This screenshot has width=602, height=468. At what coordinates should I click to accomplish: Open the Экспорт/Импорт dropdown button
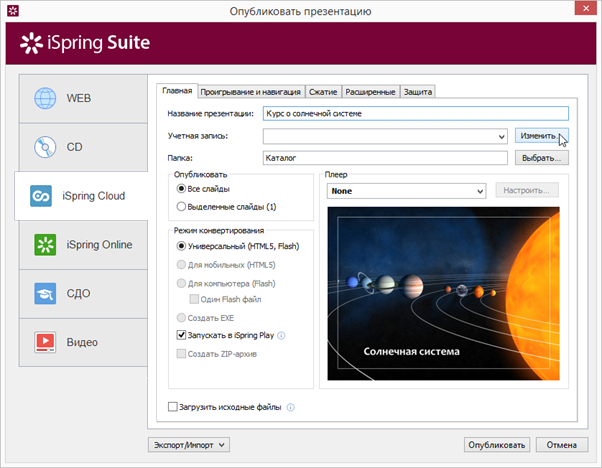coord(189,445)
